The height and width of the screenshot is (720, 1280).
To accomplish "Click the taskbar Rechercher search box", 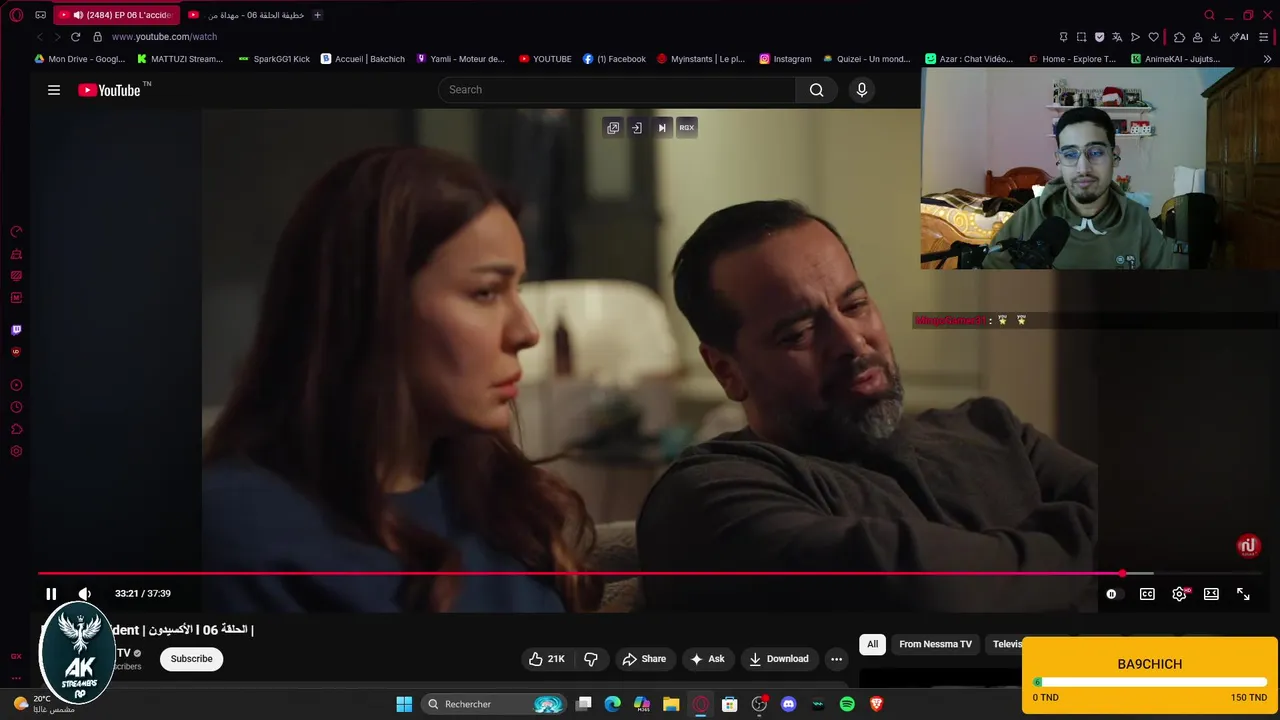I will tap(495, 704).
